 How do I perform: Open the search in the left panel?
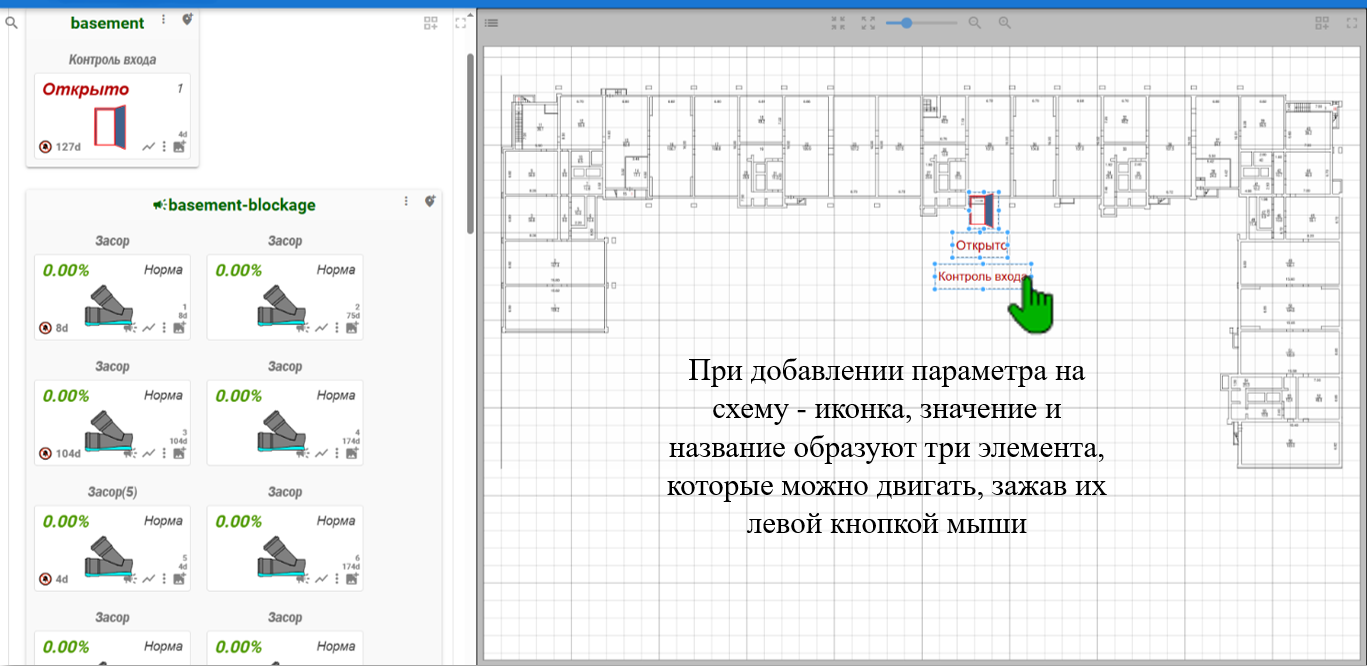point(12,21)
